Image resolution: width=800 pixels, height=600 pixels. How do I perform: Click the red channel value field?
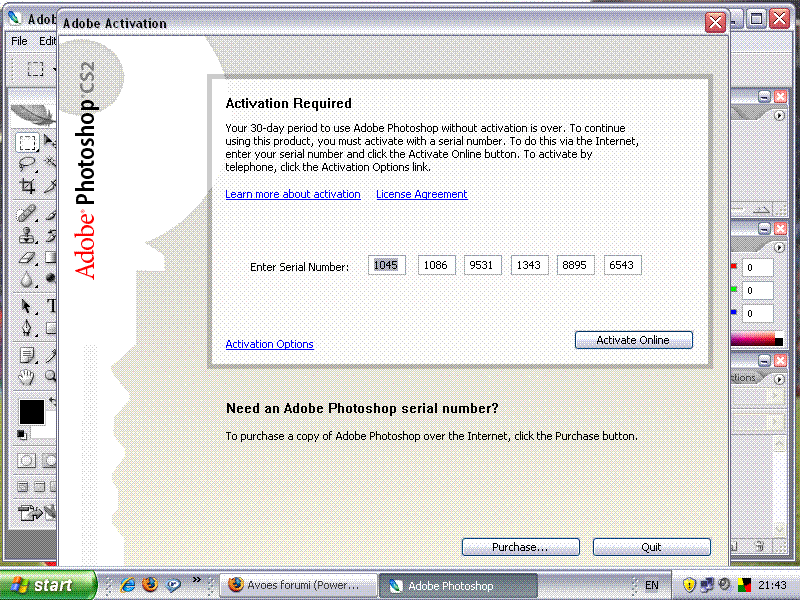point(757,267)
